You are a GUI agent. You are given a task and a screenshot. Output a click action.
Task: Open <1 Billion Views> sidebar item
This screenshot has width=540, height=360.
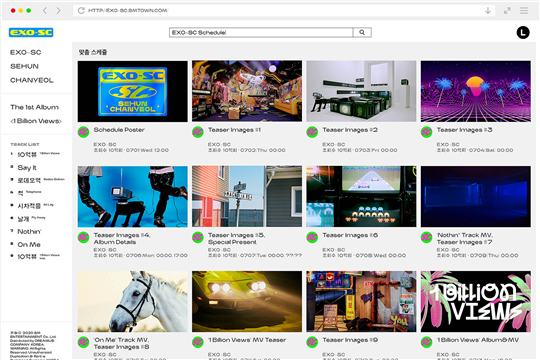point(36,121)
